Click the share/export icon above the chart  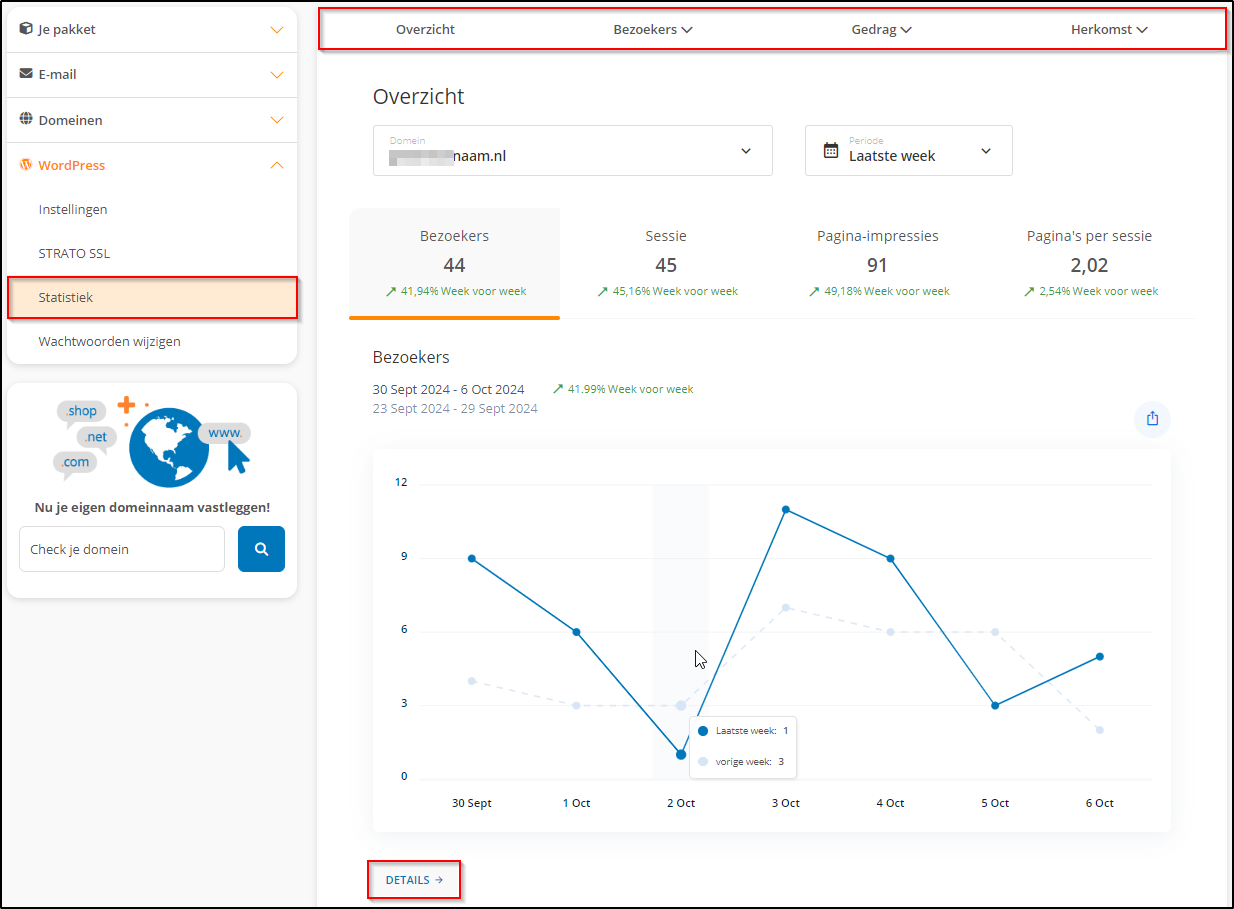click(1152, 419)
